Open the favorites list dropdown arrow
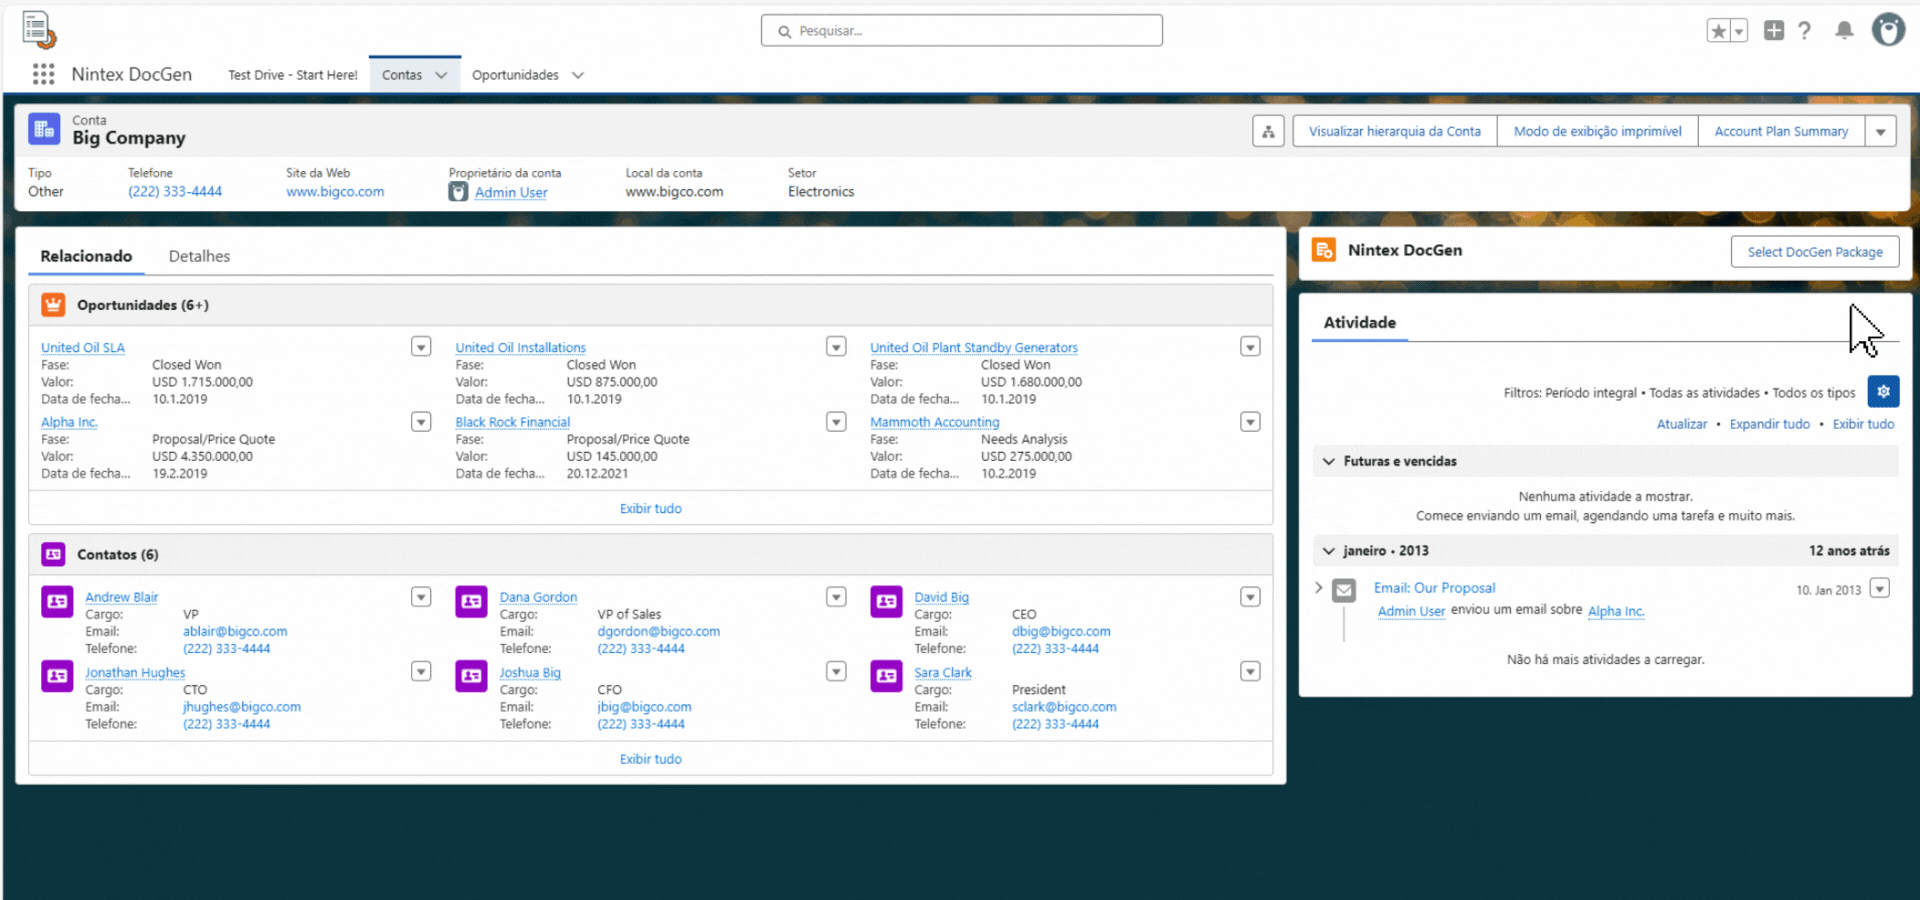The width and height of the screenshot is (1920, 900). [x=1739, y=31]
